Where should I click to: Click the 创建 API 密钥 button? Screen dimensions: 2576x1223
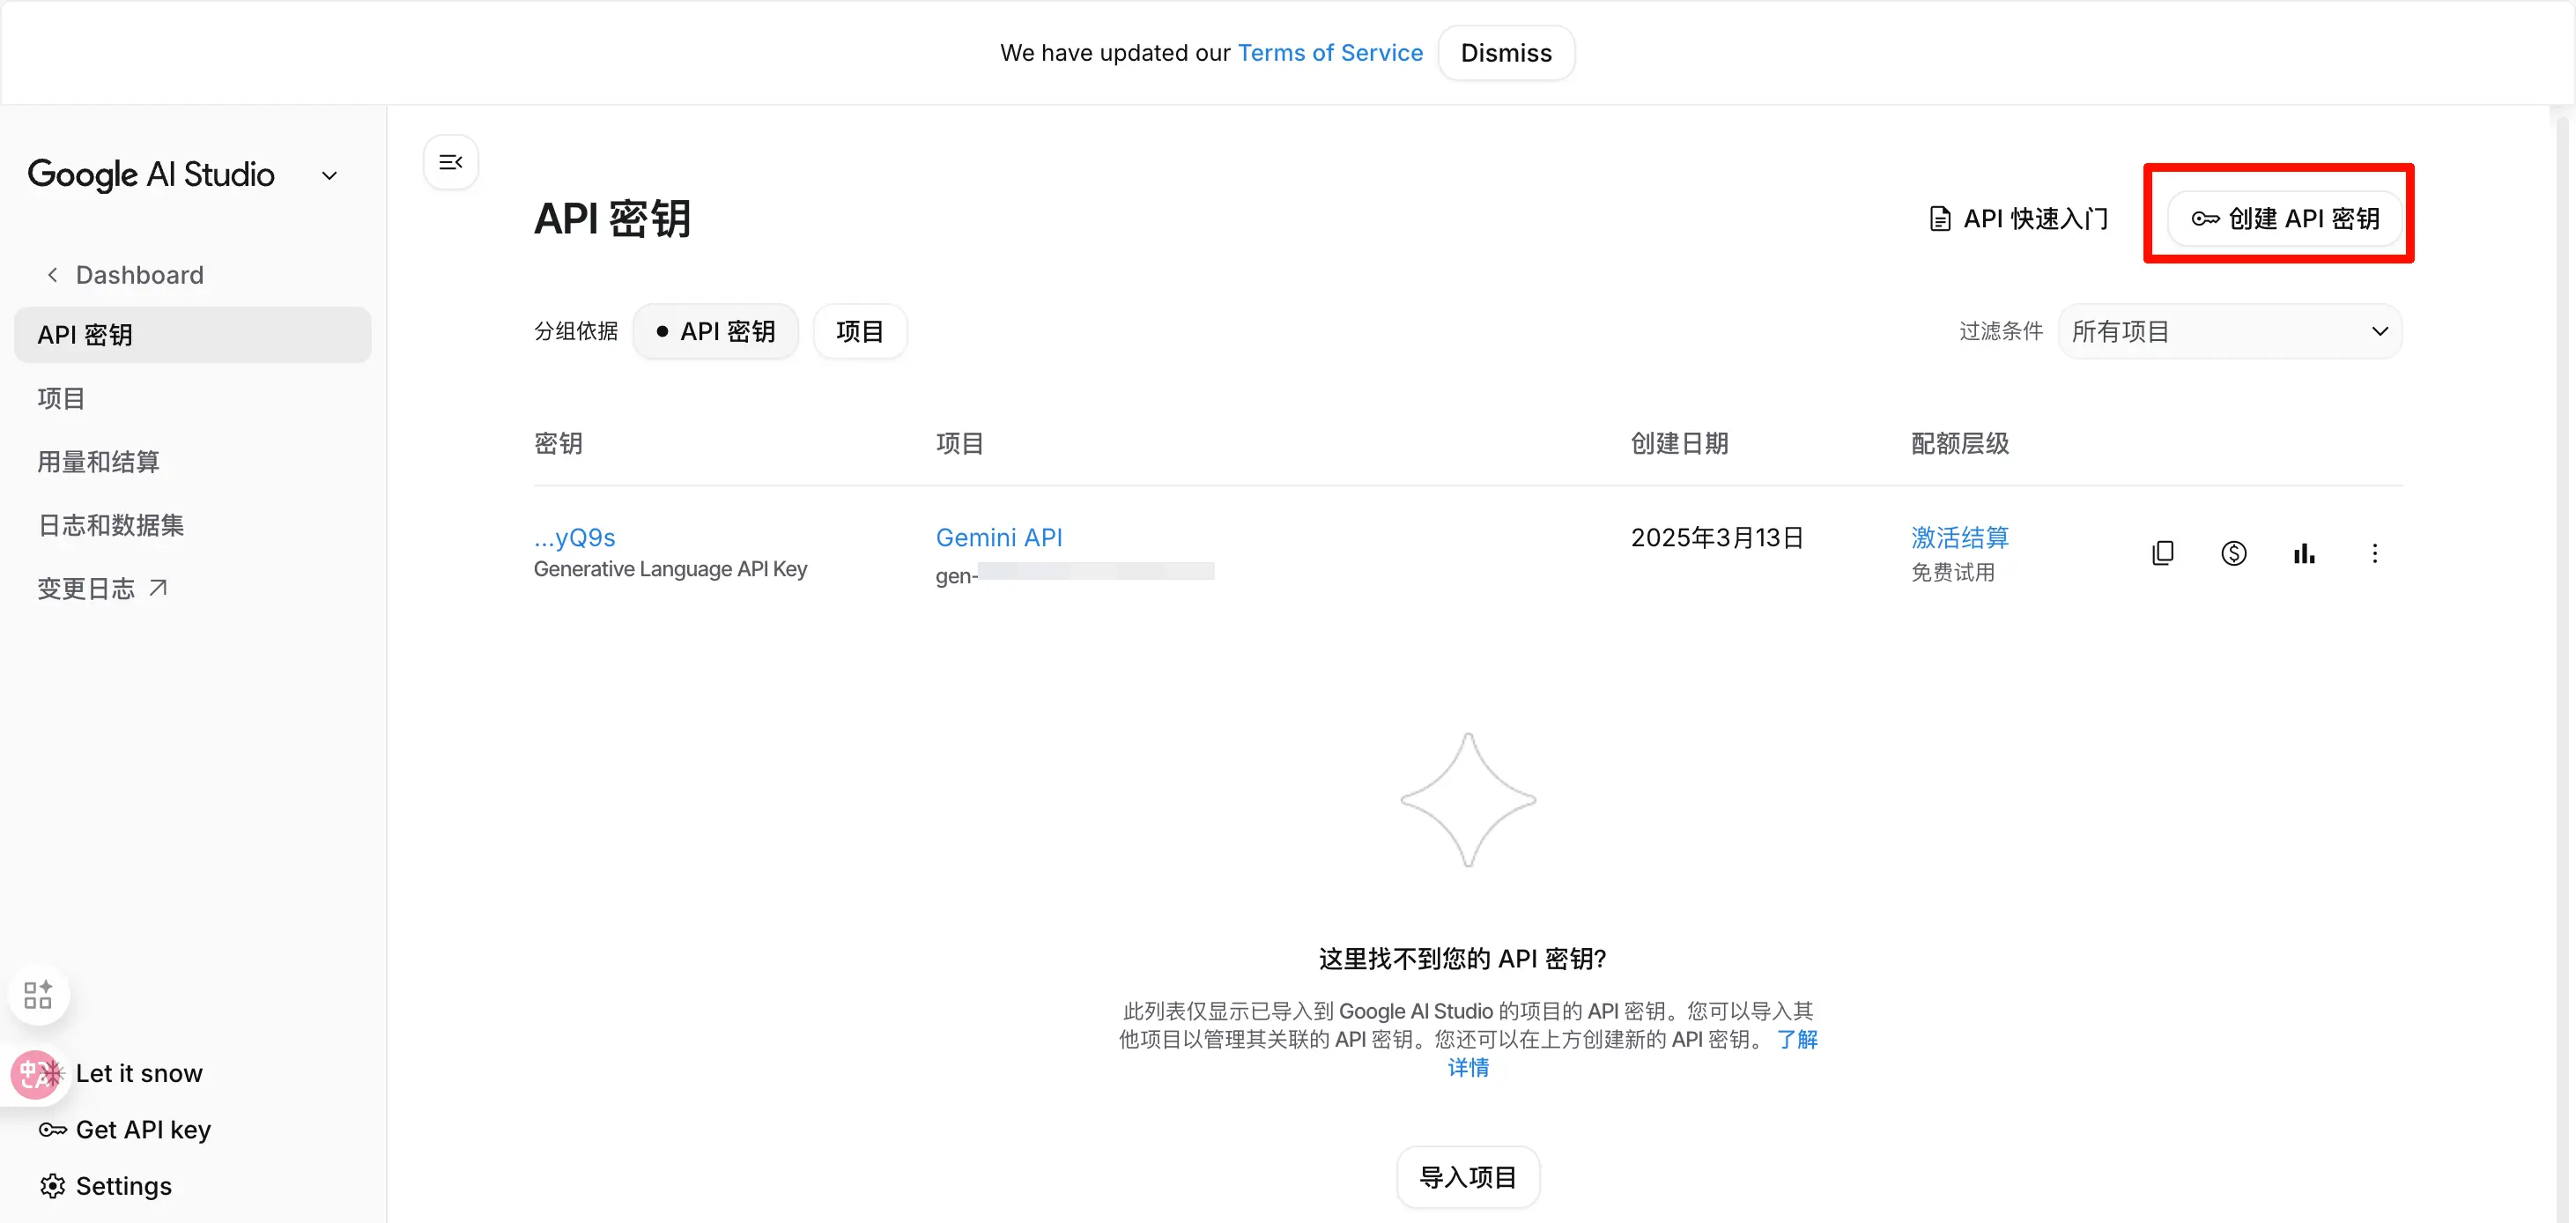click(x=2284, y=218)
